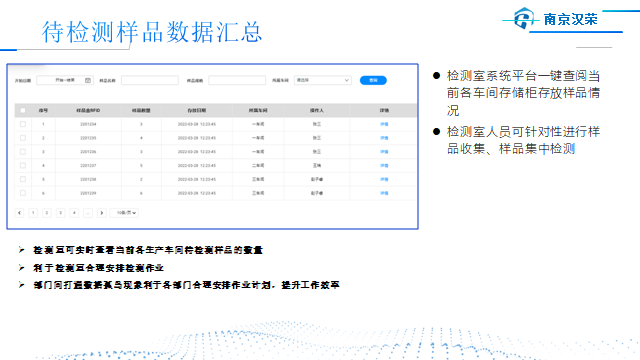Open details link for first row

coord(384,124)
